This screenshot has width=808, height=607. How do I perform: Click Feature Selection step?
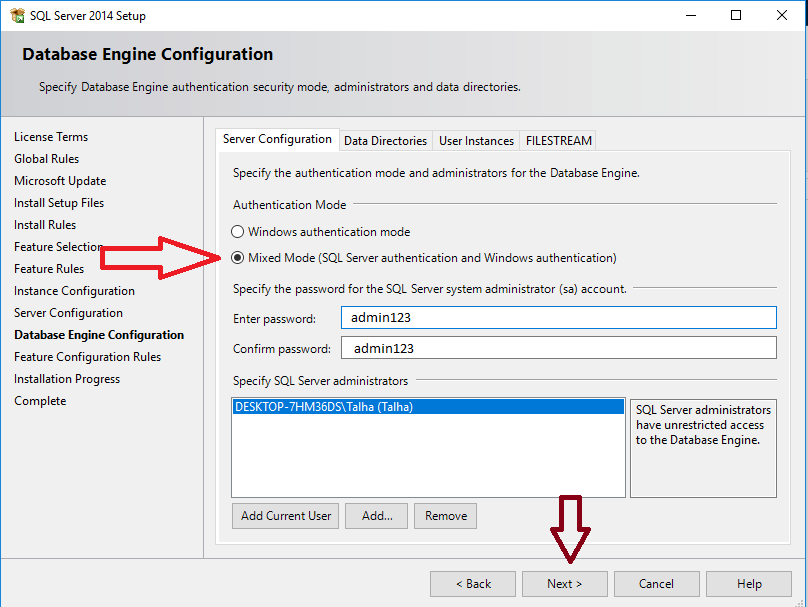58,247
